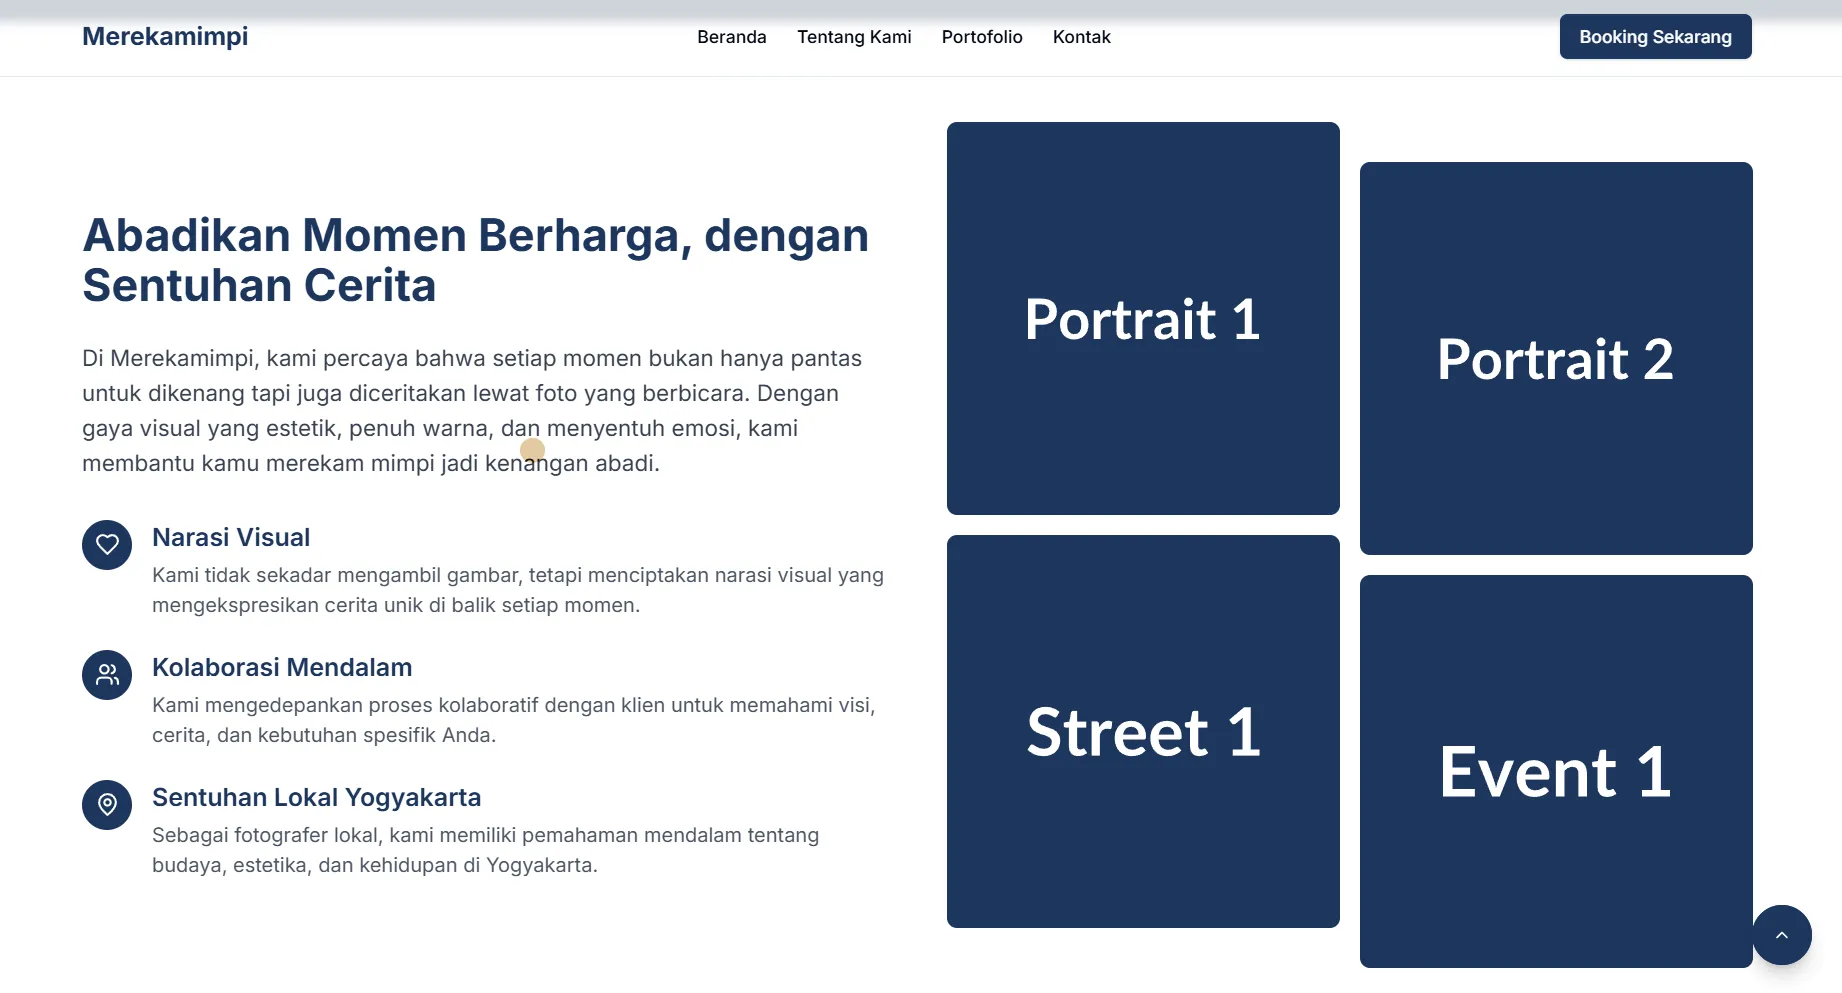Click the headline Abadikan Momen Berharga
The width and height of the screenshot is (1842, 993).
[476, 260]
